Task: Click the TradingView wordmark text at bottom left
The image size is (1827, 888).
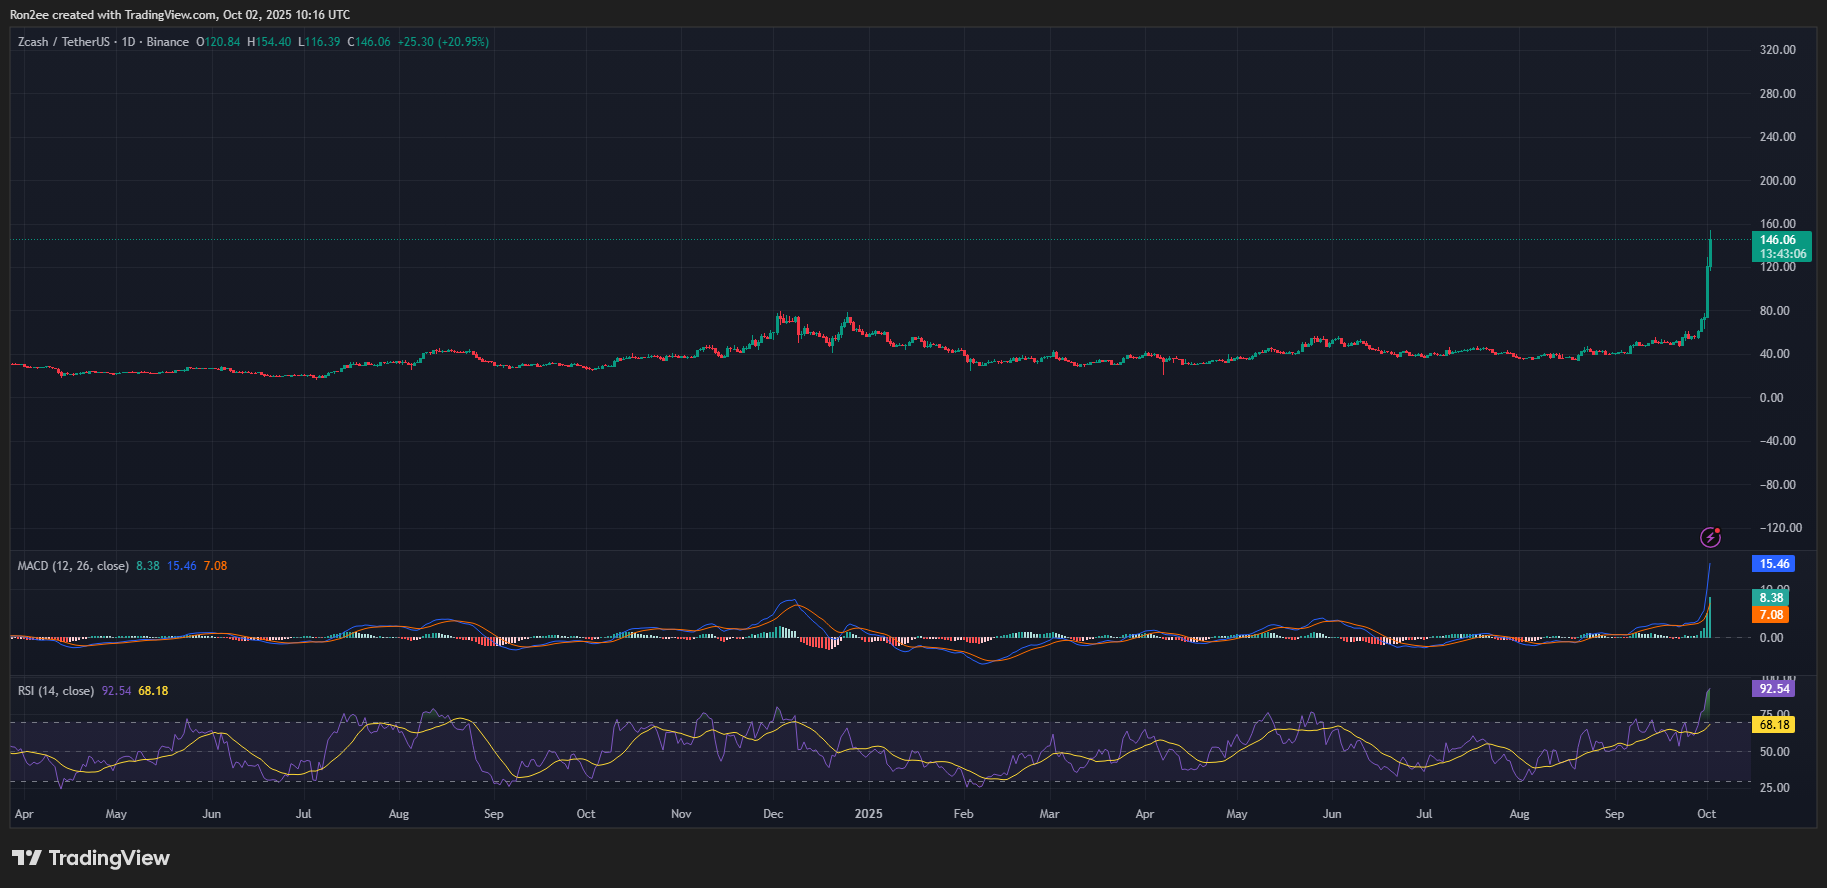Action: pyautogui.click(x=109, y=858)
